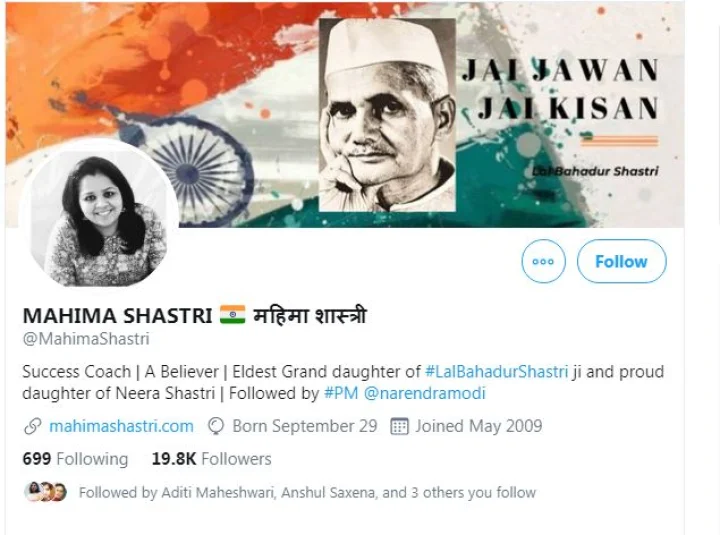Click the @MahimaShastri handle

coord(86,339)
